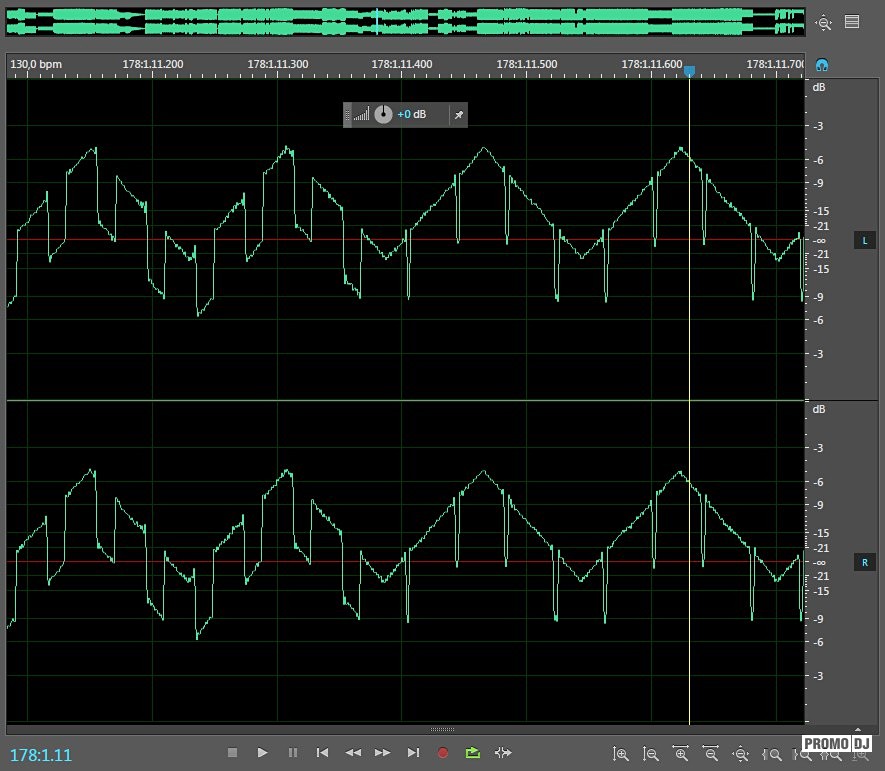Move playhead to previous marker

coord(322,753)
